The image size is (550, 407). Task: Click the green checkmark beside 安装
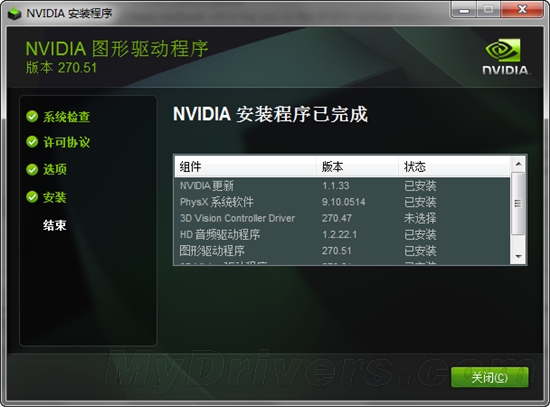[32, 197]
